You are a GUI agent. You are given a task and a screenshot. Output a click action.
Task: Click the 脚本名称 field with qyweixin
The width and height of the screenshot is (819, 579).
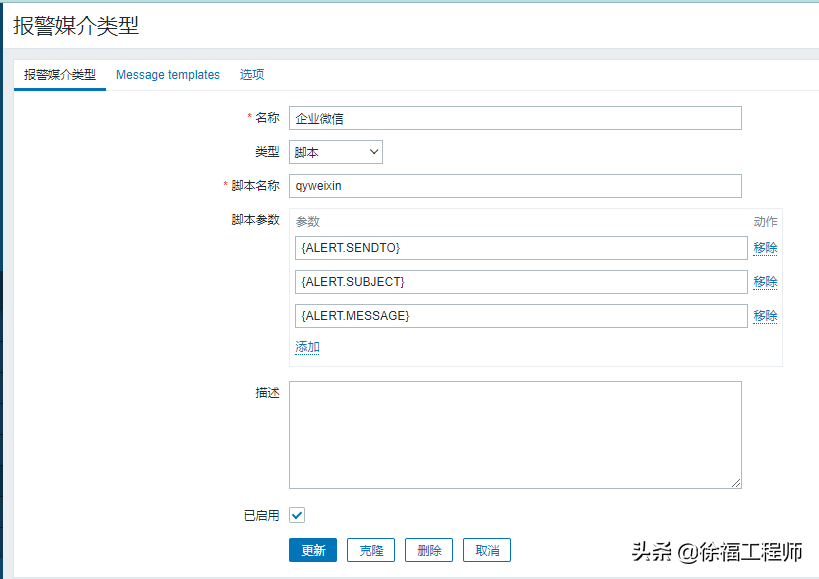(515, 186)
